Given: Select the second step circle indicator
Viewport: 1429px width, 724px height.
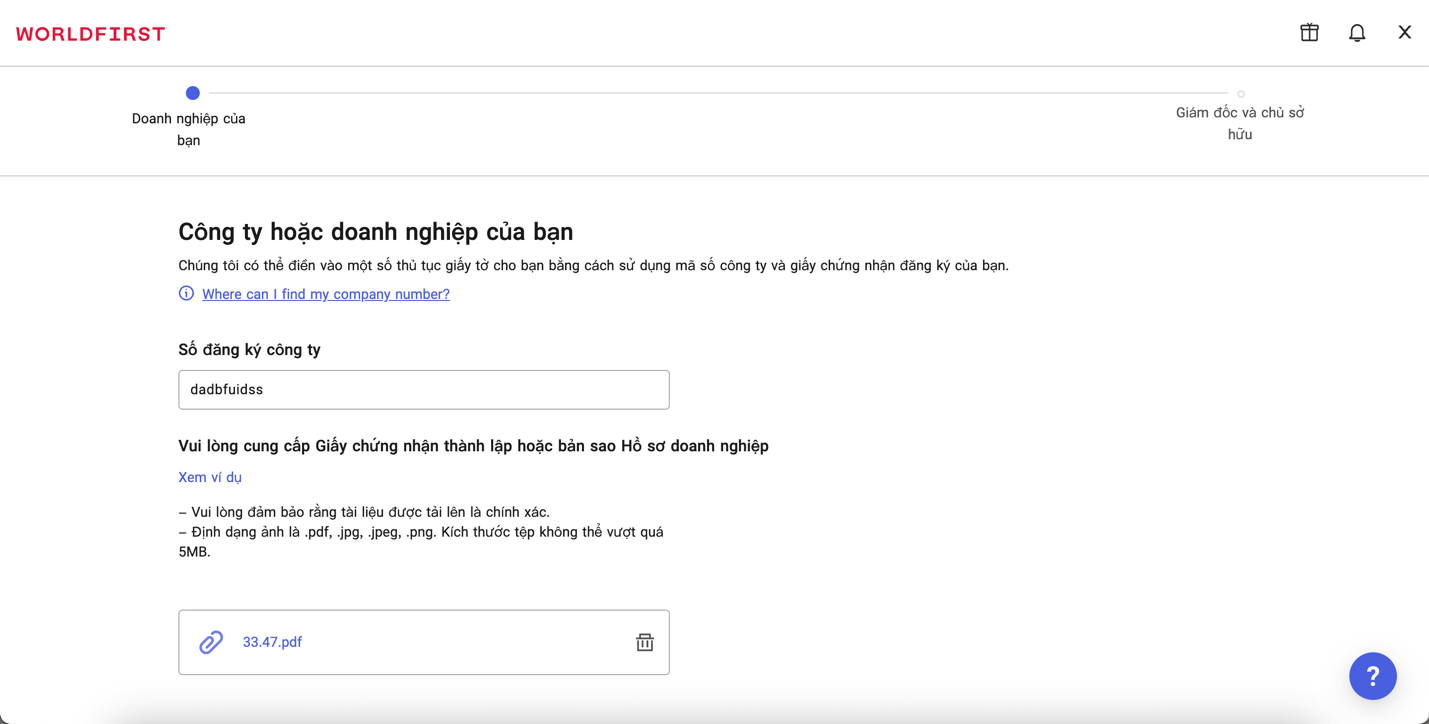Looking at the screenshot, I should coord(1241,94).
